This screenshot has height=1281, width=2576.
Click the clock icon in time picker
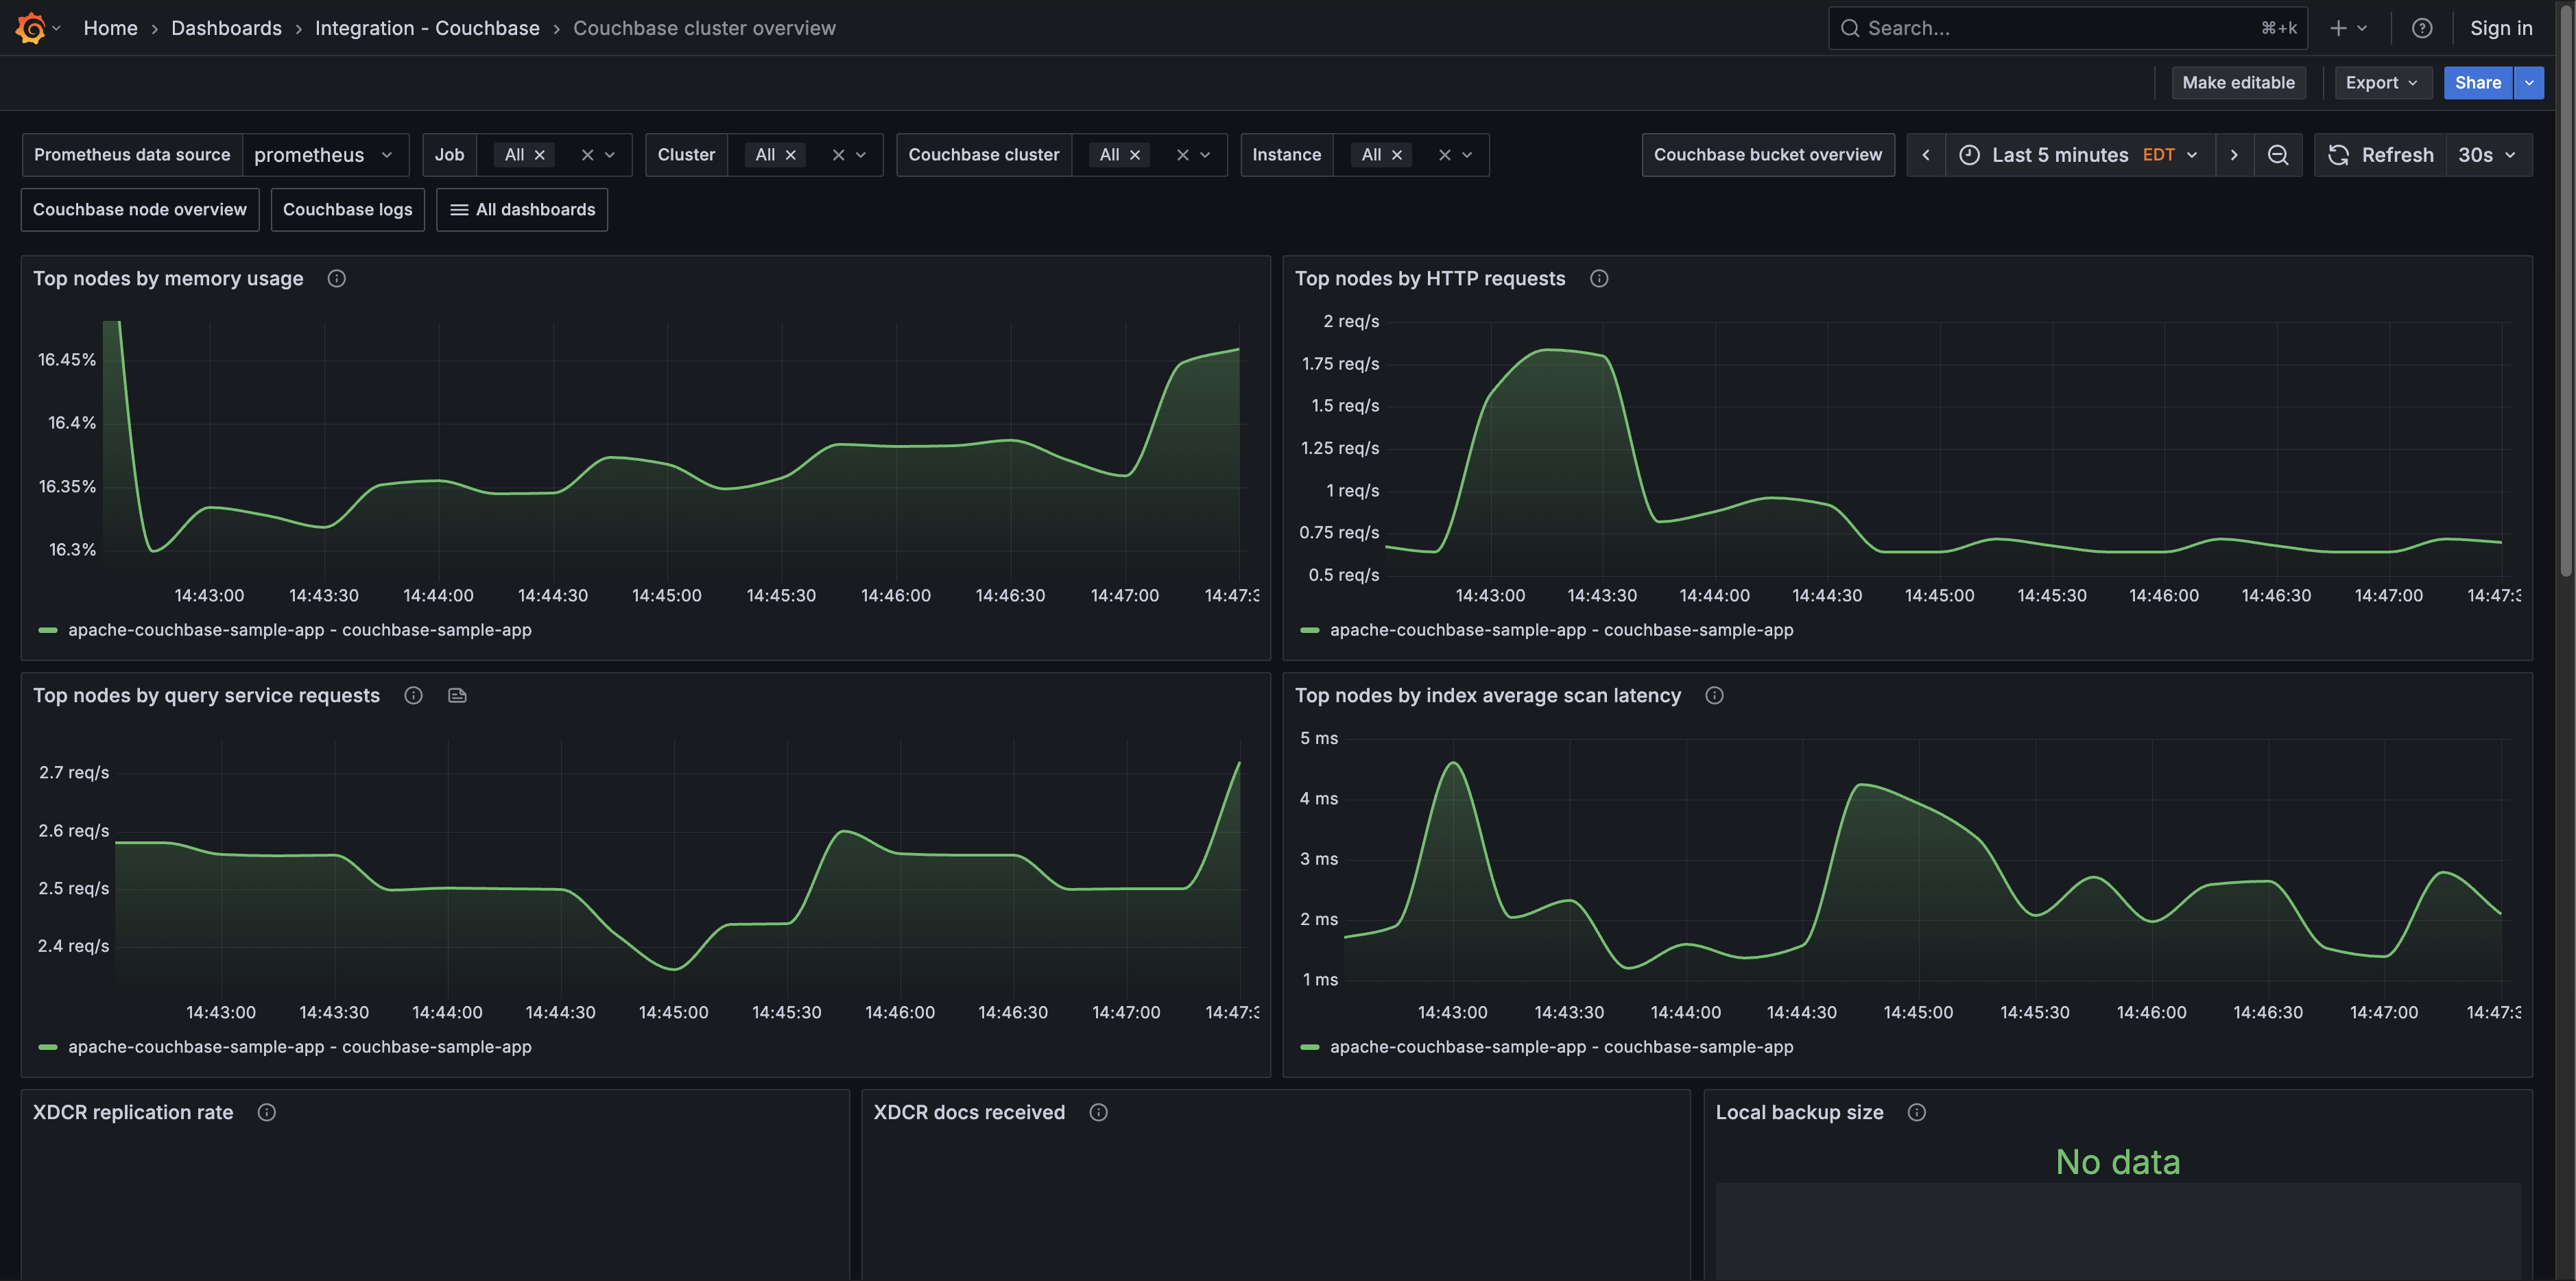tap(1968, 155)
